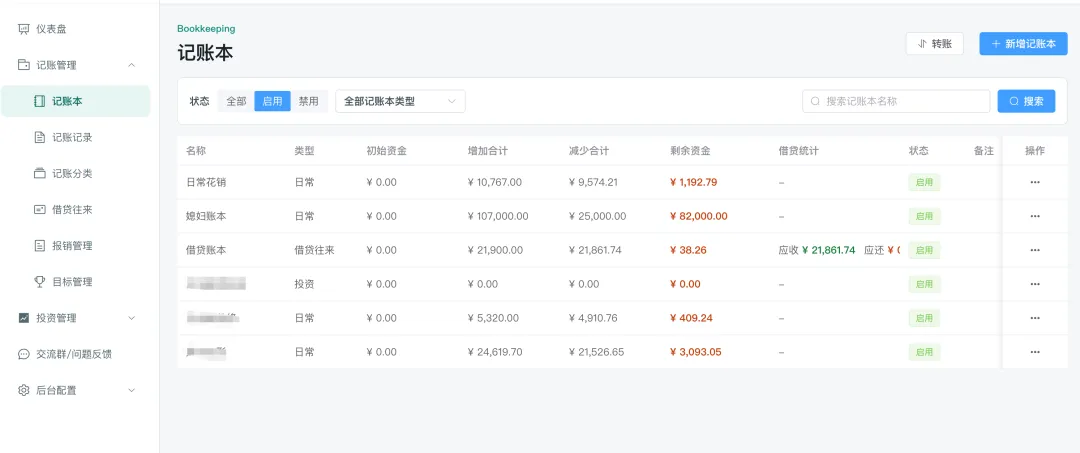Click the 启用 status tag for 日常花销
Image resolution: width=1080 pixels, height=453 pixels.
[924, 182]
